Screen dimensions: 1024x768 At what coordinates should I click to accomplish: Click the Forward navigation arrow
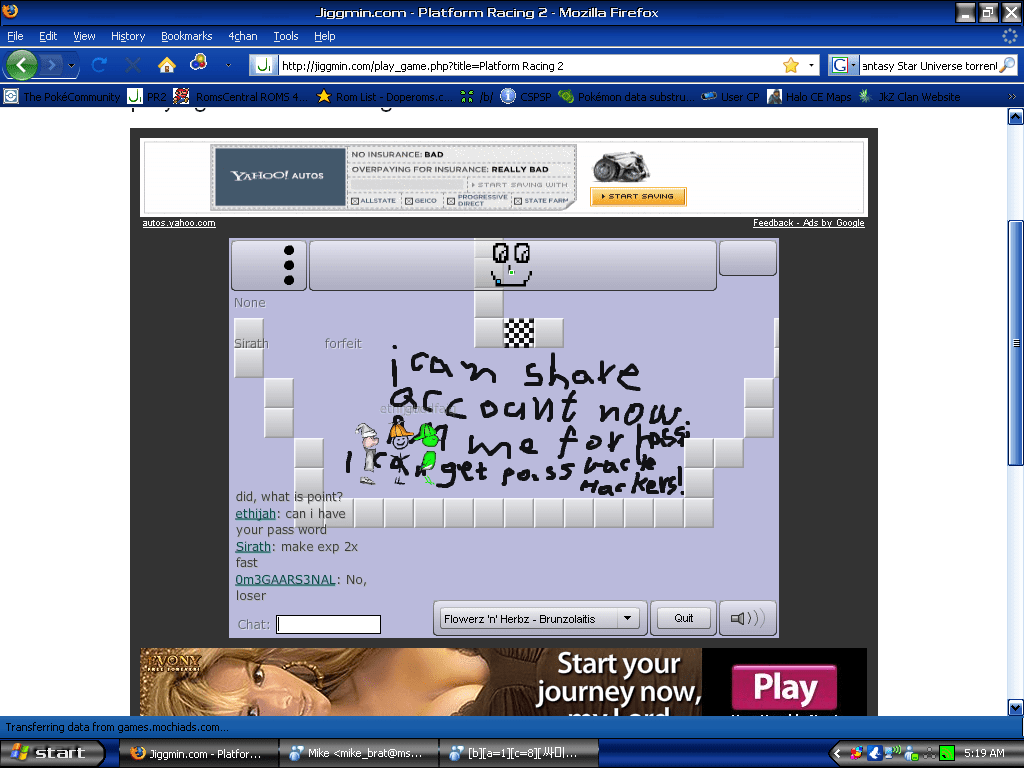pos(52,65)
